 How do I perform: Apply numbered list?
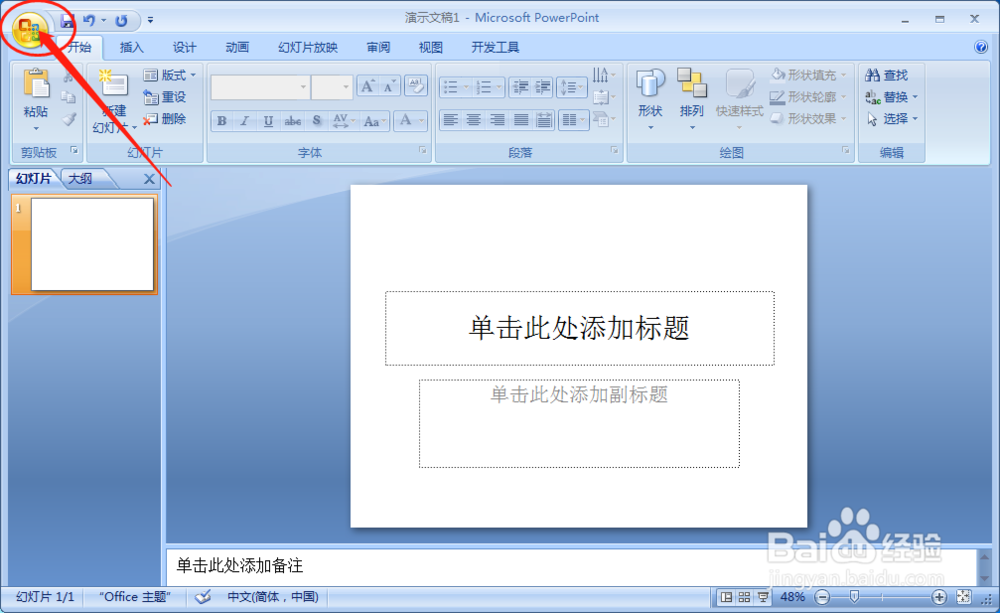click(489, 87)
